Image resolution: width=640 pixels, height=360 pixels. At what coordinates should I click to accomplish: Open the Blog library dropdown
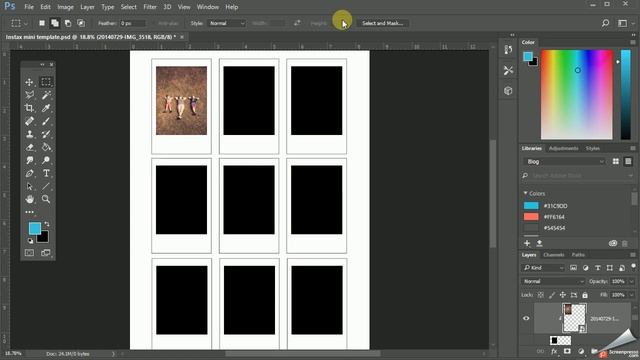point(564,162)
